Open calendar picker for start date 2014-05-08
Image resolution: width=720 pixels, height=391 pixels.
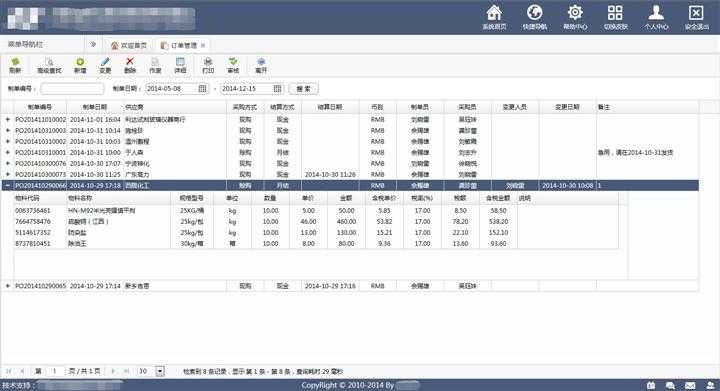coord(202,89)
